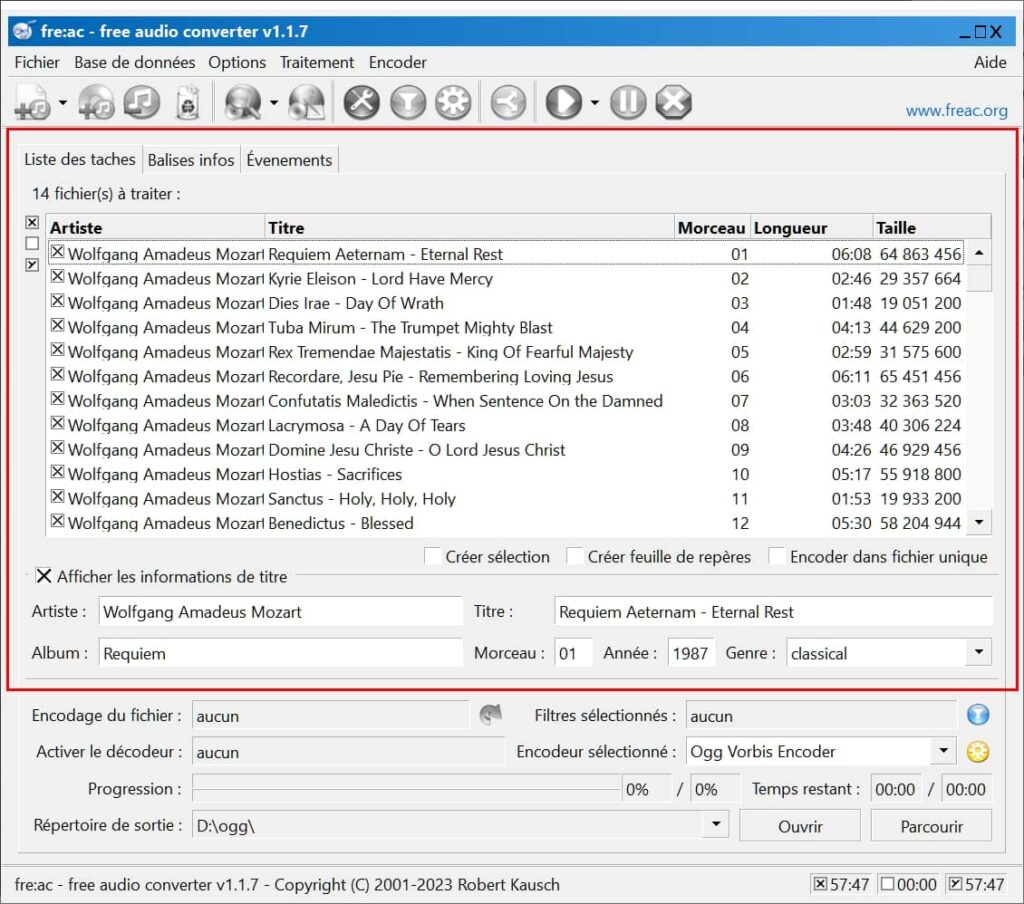Click the blue filter icon beside Filtres sélectionnés
The image size is (1024, 904).
pyautogui.click(x=978, y=715)
